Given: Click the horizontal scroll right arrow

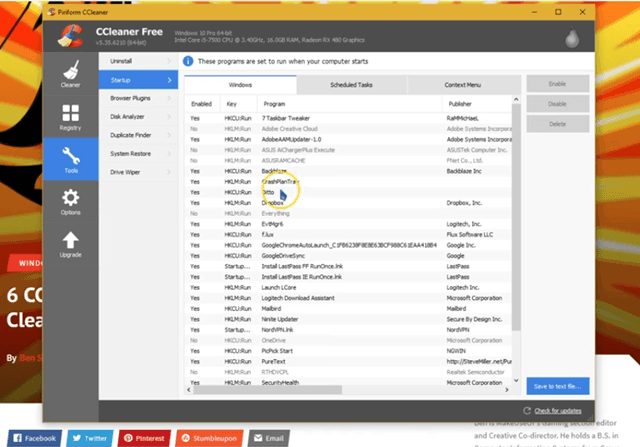Looking at the screenshot, I should click(x=507, y=390).
